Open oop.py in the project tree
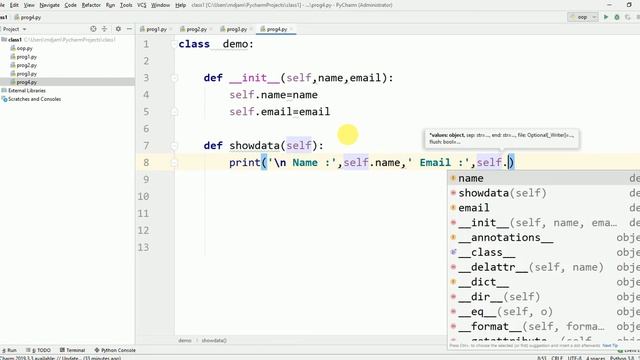 24,48
